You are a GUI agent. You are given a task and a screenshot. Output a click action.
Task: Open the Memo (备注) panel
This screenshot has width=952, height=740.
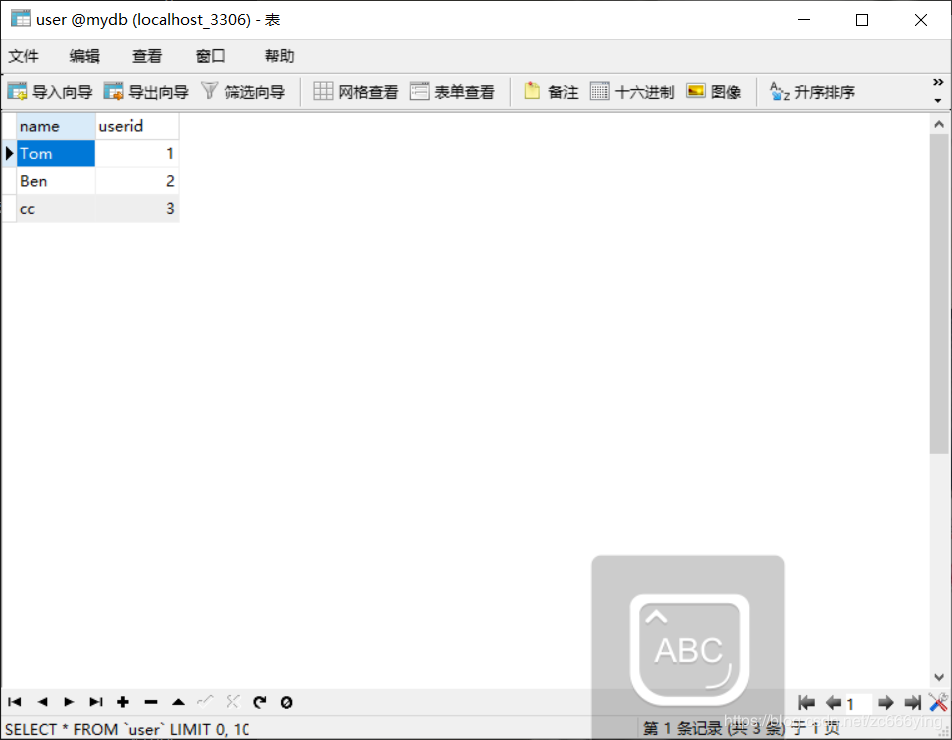click(x=551, y=92)
